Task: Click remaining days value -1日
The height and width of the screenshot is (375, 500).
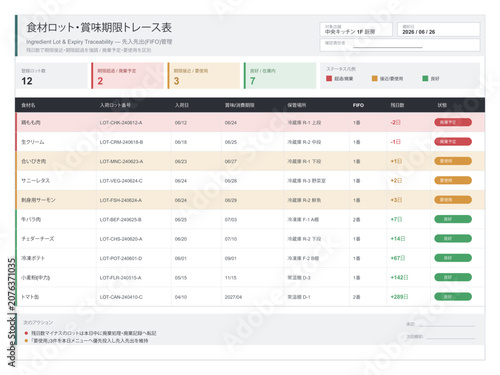Action: [395, 142]
